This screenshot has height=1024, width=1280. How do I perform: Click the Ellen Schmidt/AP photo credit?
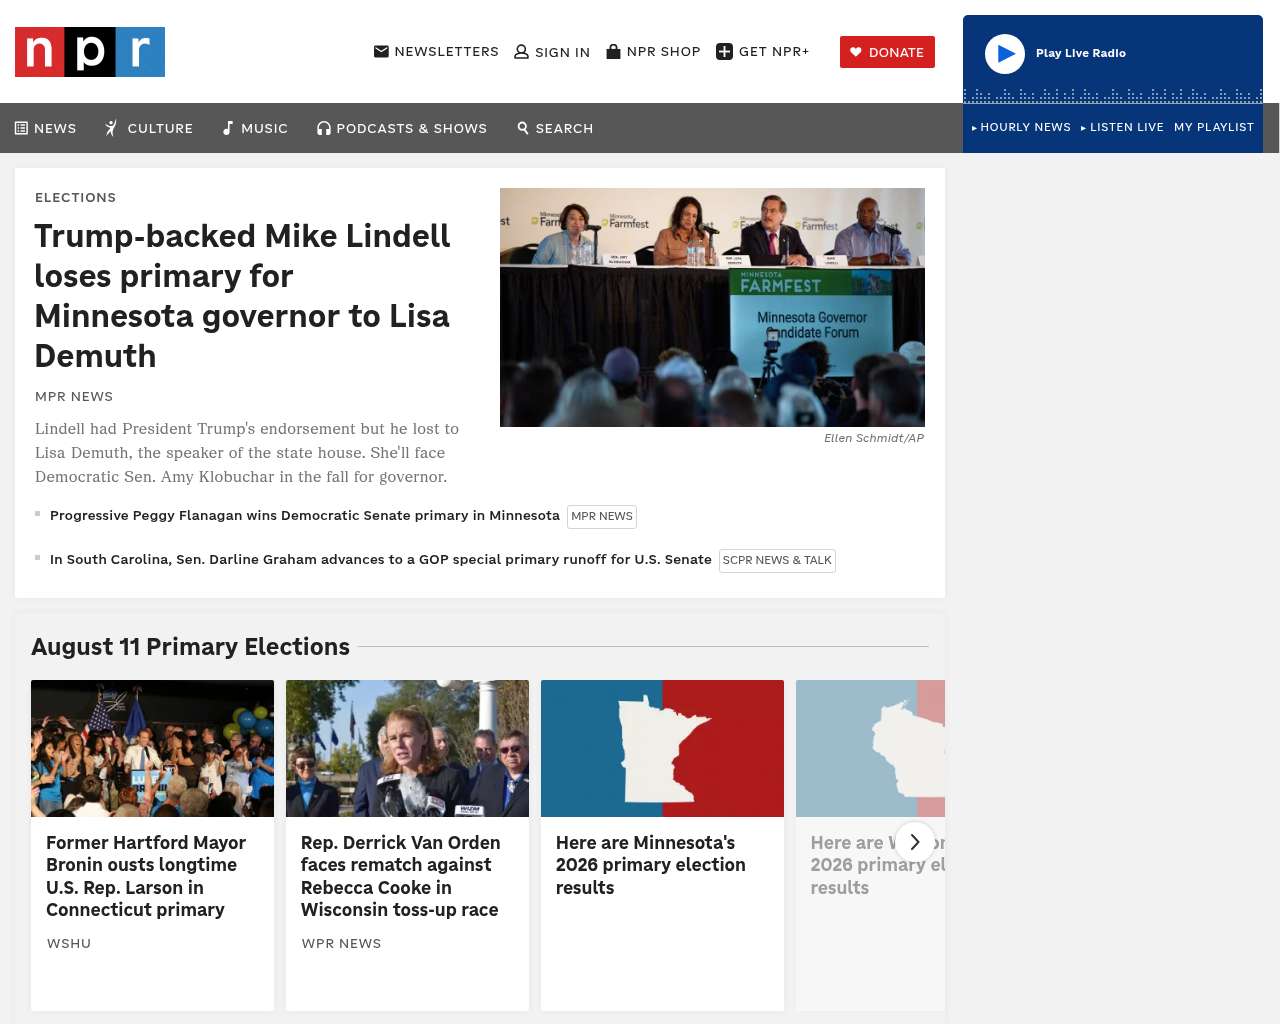coord(874,438)
